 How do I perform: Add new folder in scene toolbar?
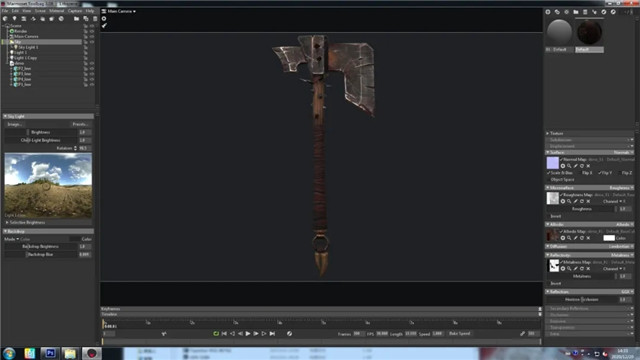pos(76,18)
